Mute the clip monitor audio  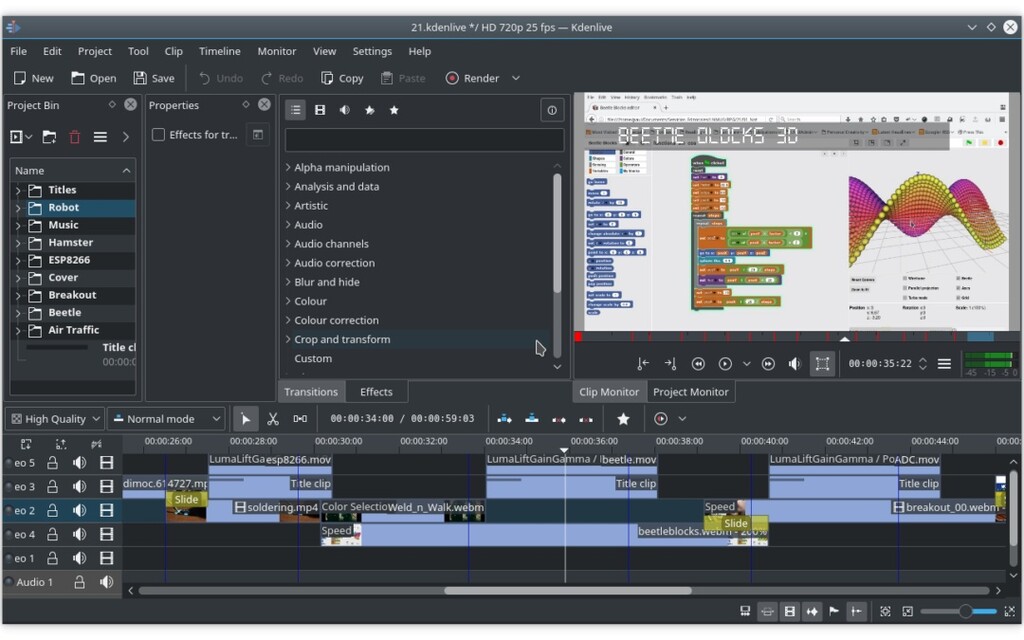(x=793, y=364)
